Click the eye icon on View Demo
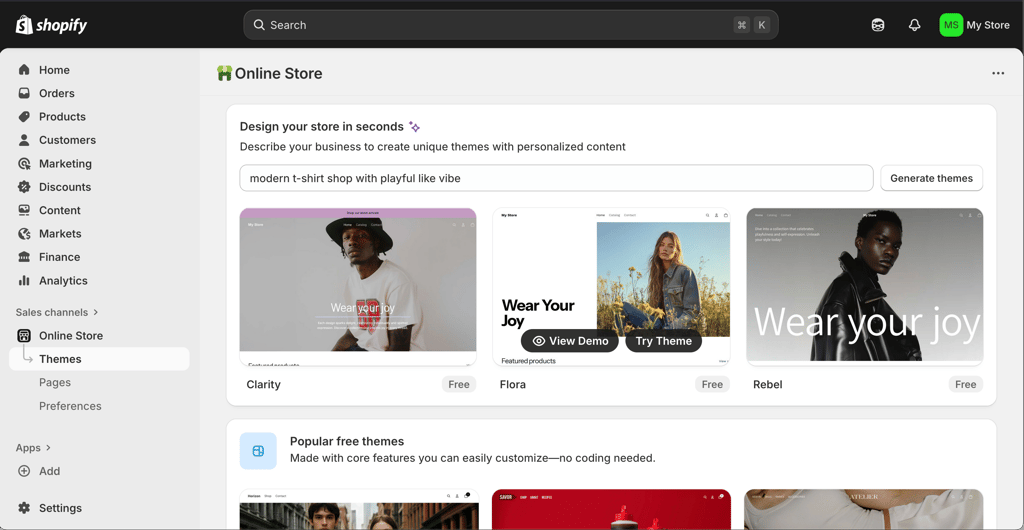1024x530 pixels. coord(539,341)
